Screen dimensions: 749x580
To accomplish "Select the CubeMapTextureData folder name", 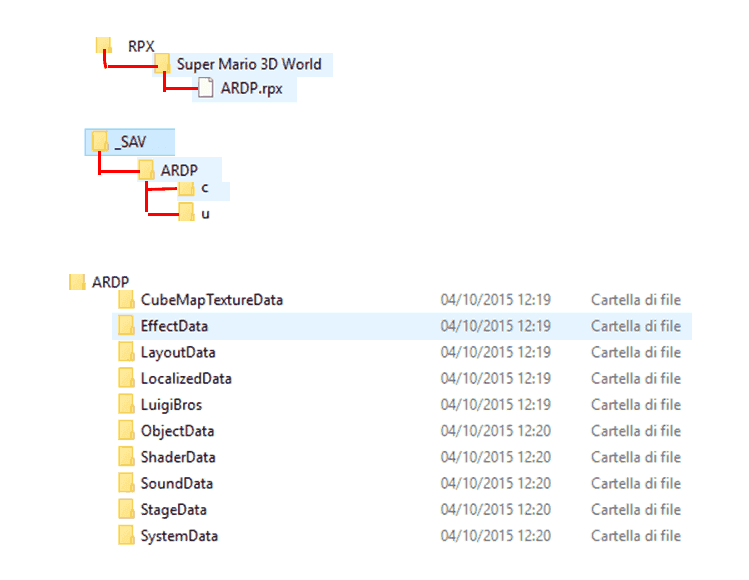I will [x=212, y=300].
